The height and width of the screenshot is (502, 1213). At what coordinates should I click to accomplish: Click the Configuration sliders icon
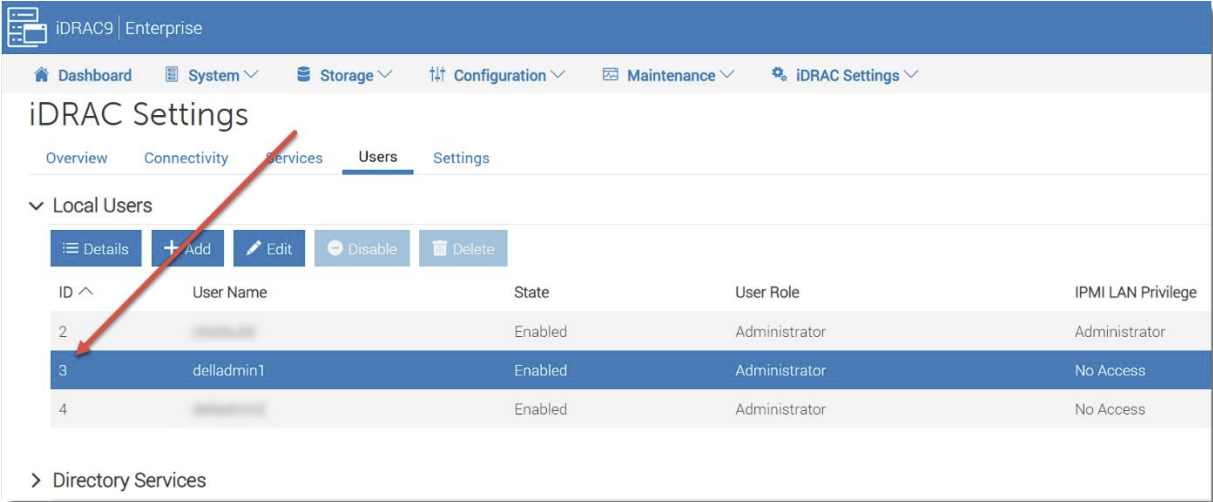[x=437, y=75]
